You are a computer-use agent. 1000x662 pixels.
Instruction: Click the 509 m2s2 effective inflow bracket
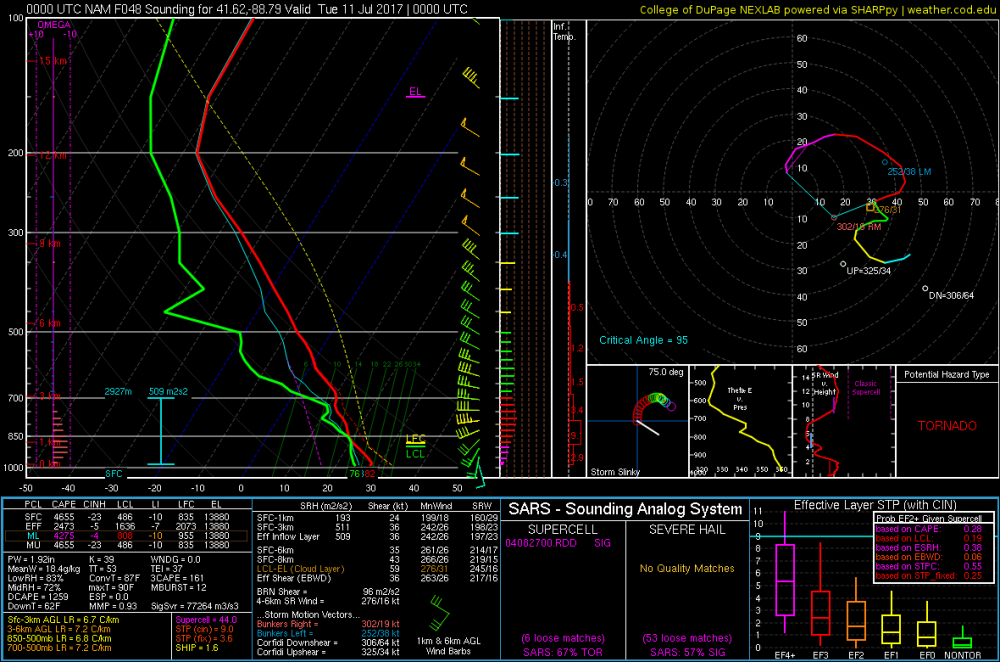161,430
